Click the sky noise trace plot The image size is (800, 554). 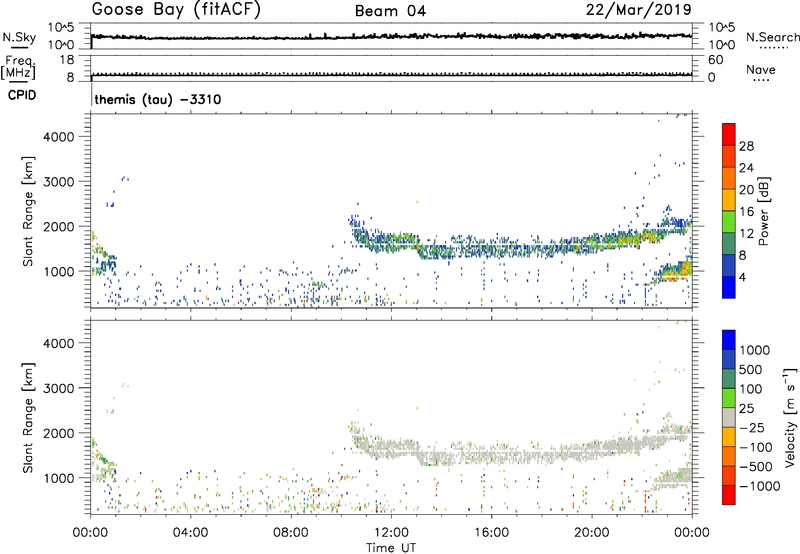point(391,36)
